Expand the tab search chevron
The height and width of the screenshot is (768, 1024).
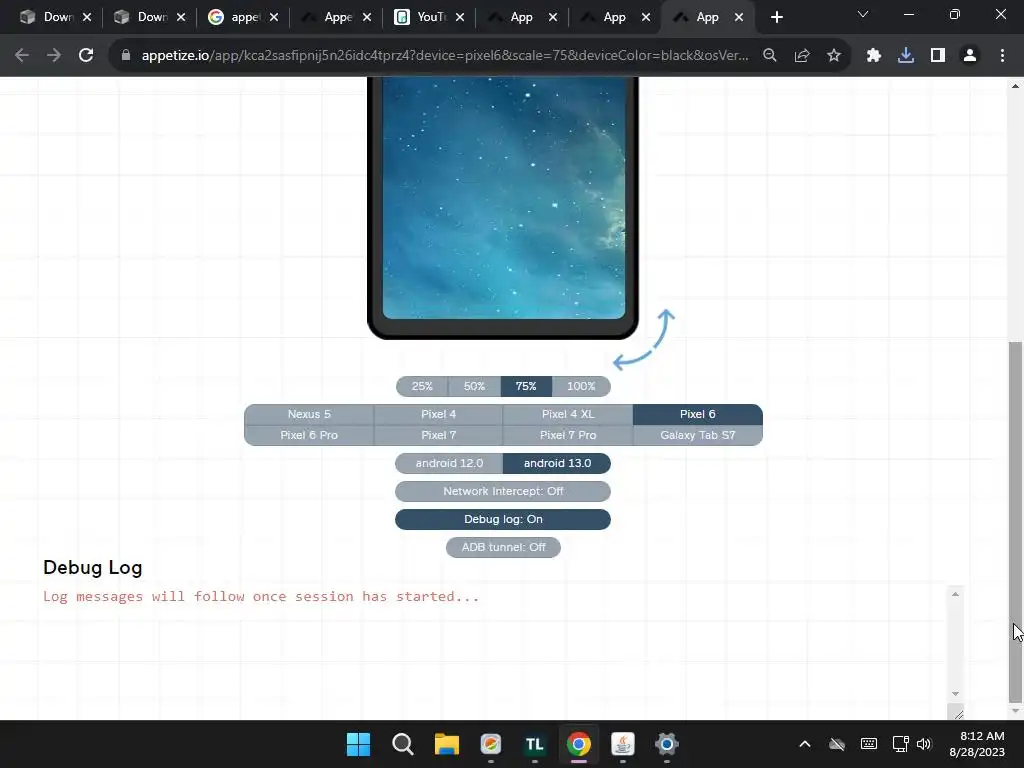tap(863, 14)
